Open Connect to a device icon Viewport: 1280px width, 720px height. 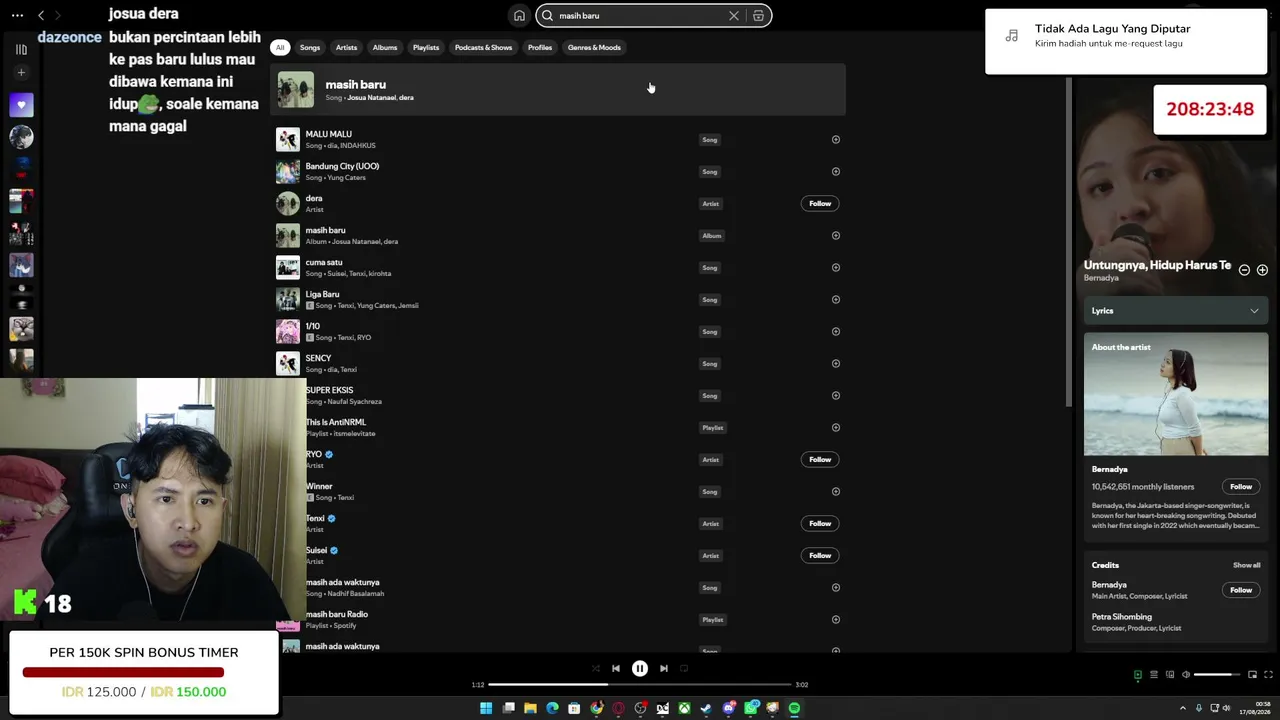[x=1170, y=675]
